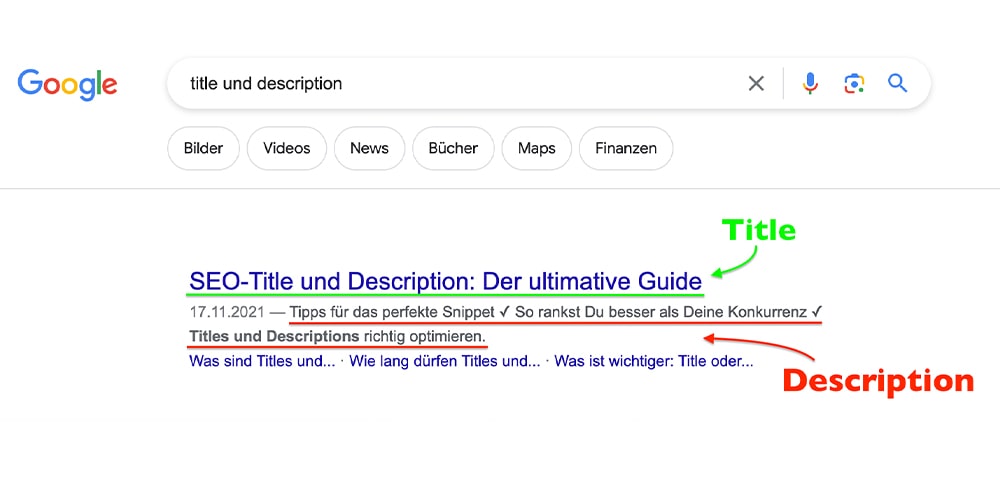1000x500 pixels.
Task: Click the result date 17.11.2021
Action: point(227,313)
